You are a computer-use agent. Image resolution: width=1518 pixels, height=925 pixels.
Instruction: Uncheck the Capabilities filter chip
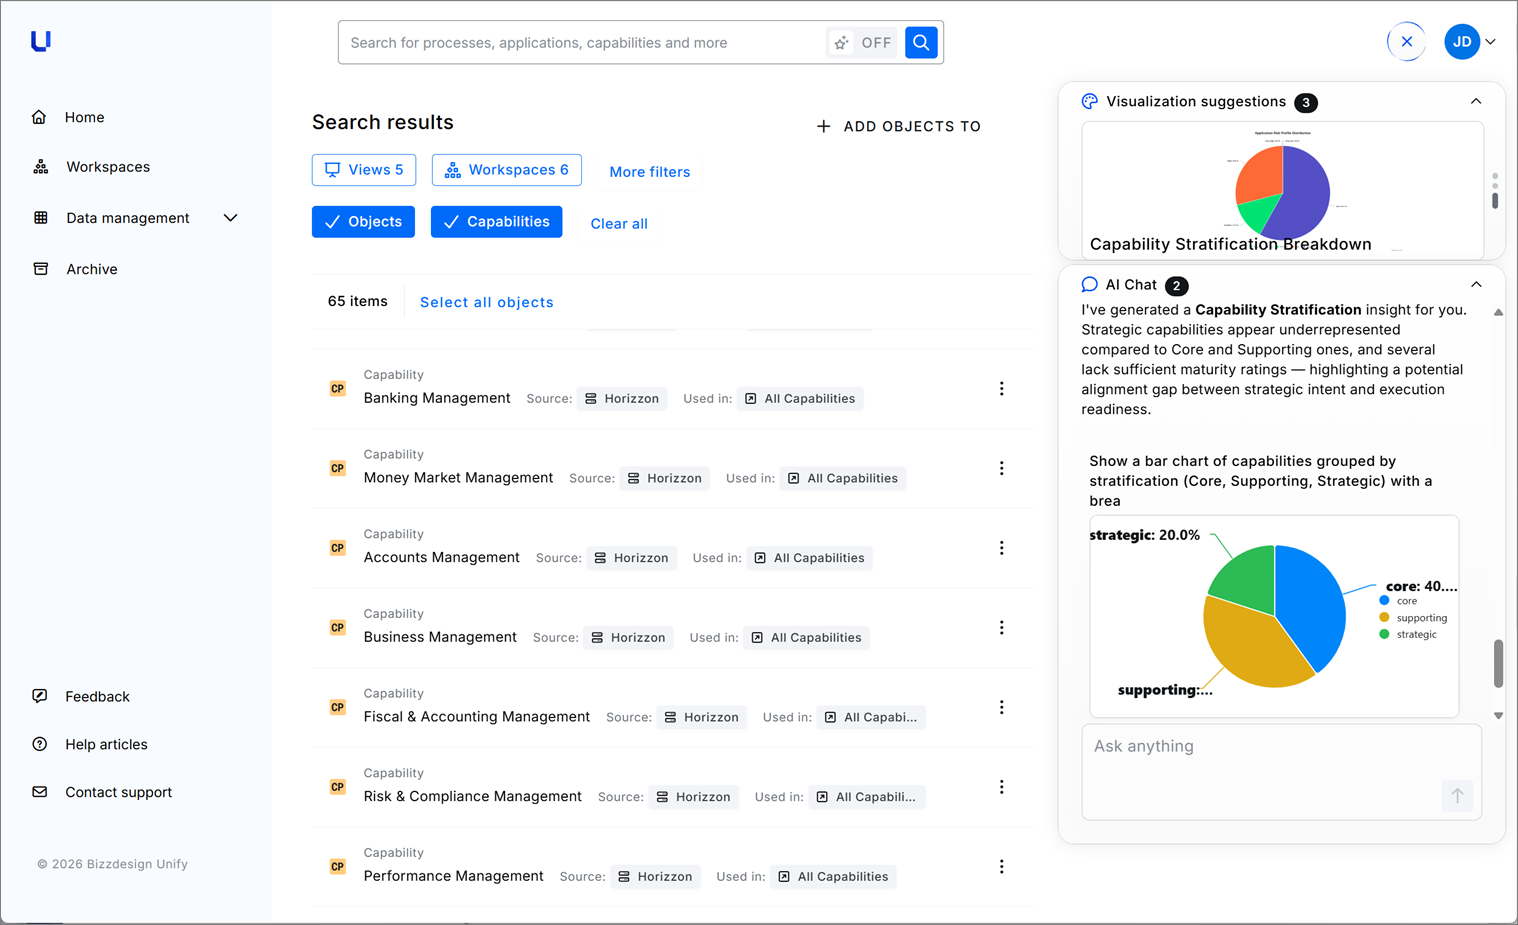pyautogui.click(x=496, y=222)
